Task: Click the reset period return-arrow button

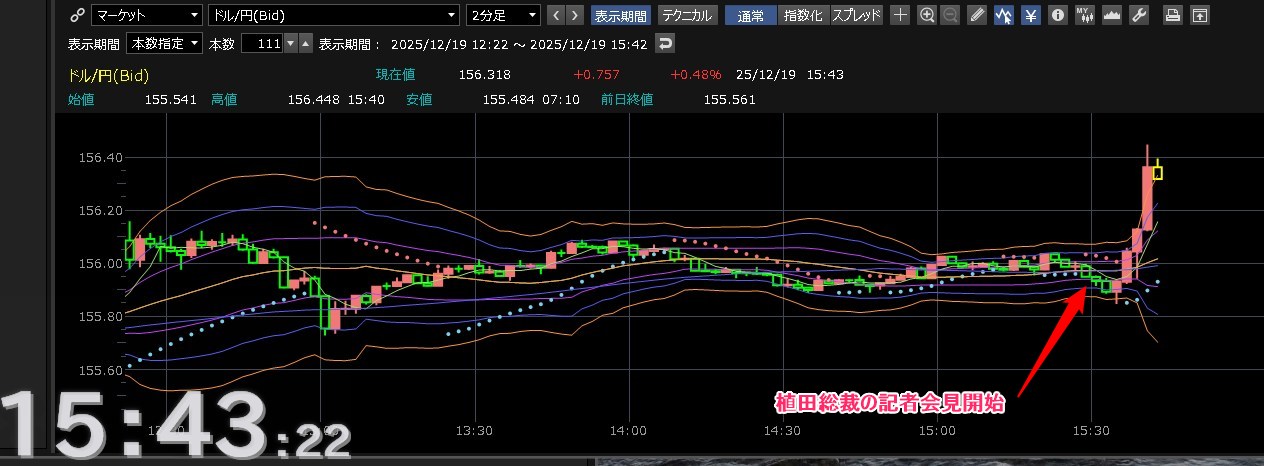Action: (x=665, y=44)
